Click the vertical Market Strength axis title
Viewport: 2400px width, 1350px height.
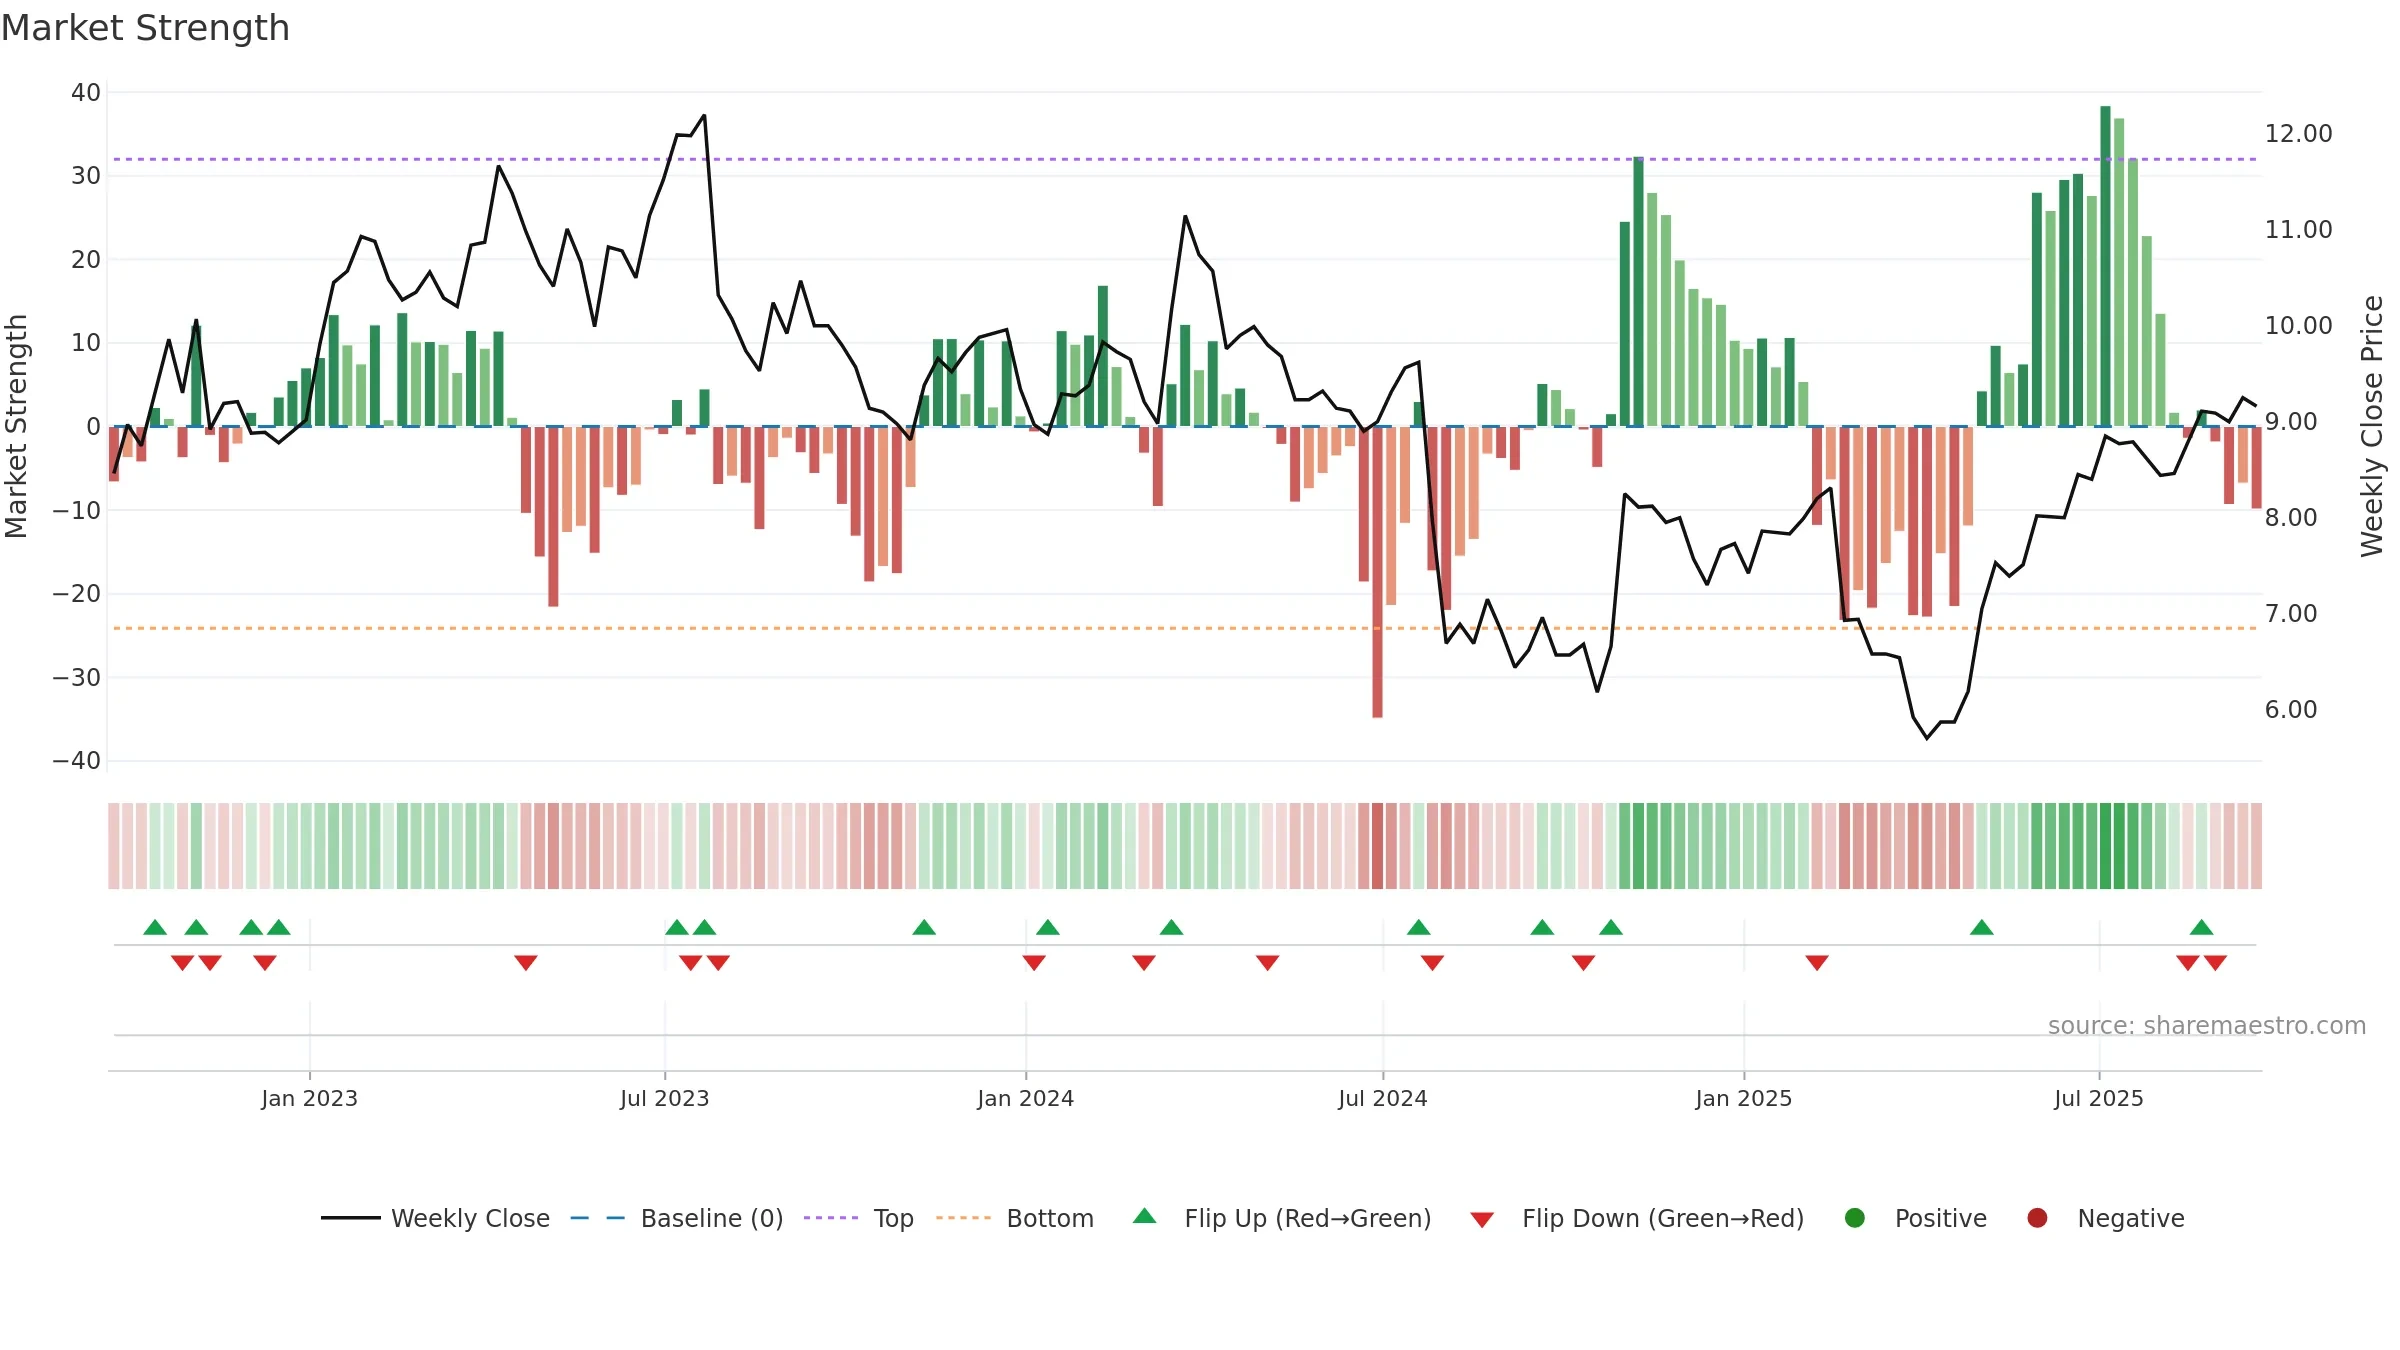point(16,426)
